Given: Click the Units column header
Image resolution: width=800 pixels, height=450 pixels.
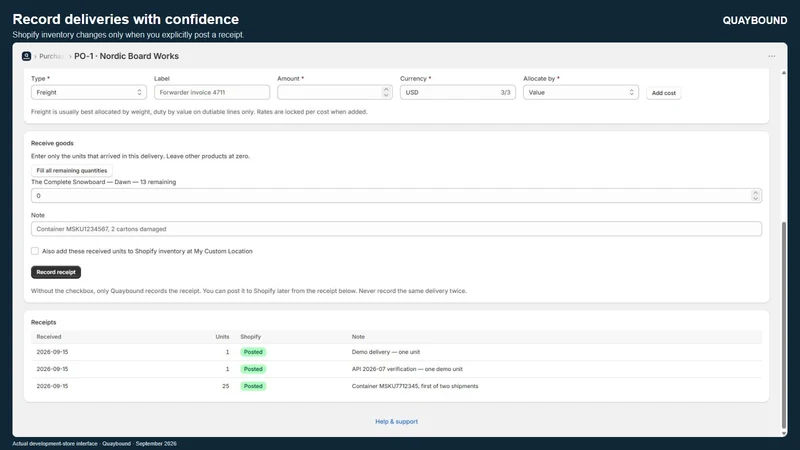Looking at the screenshot, I should tap(222, 337).
